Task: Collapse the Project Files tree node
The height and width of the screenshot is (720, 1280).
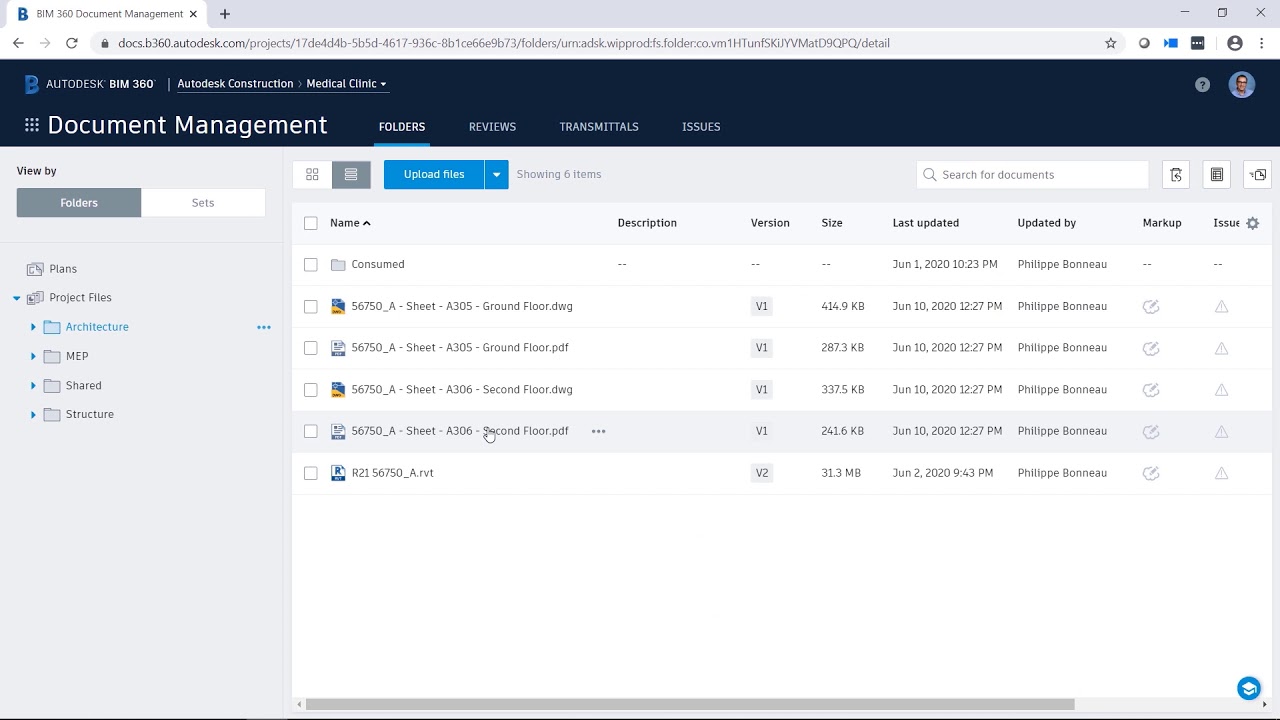Action: point(17,298)
